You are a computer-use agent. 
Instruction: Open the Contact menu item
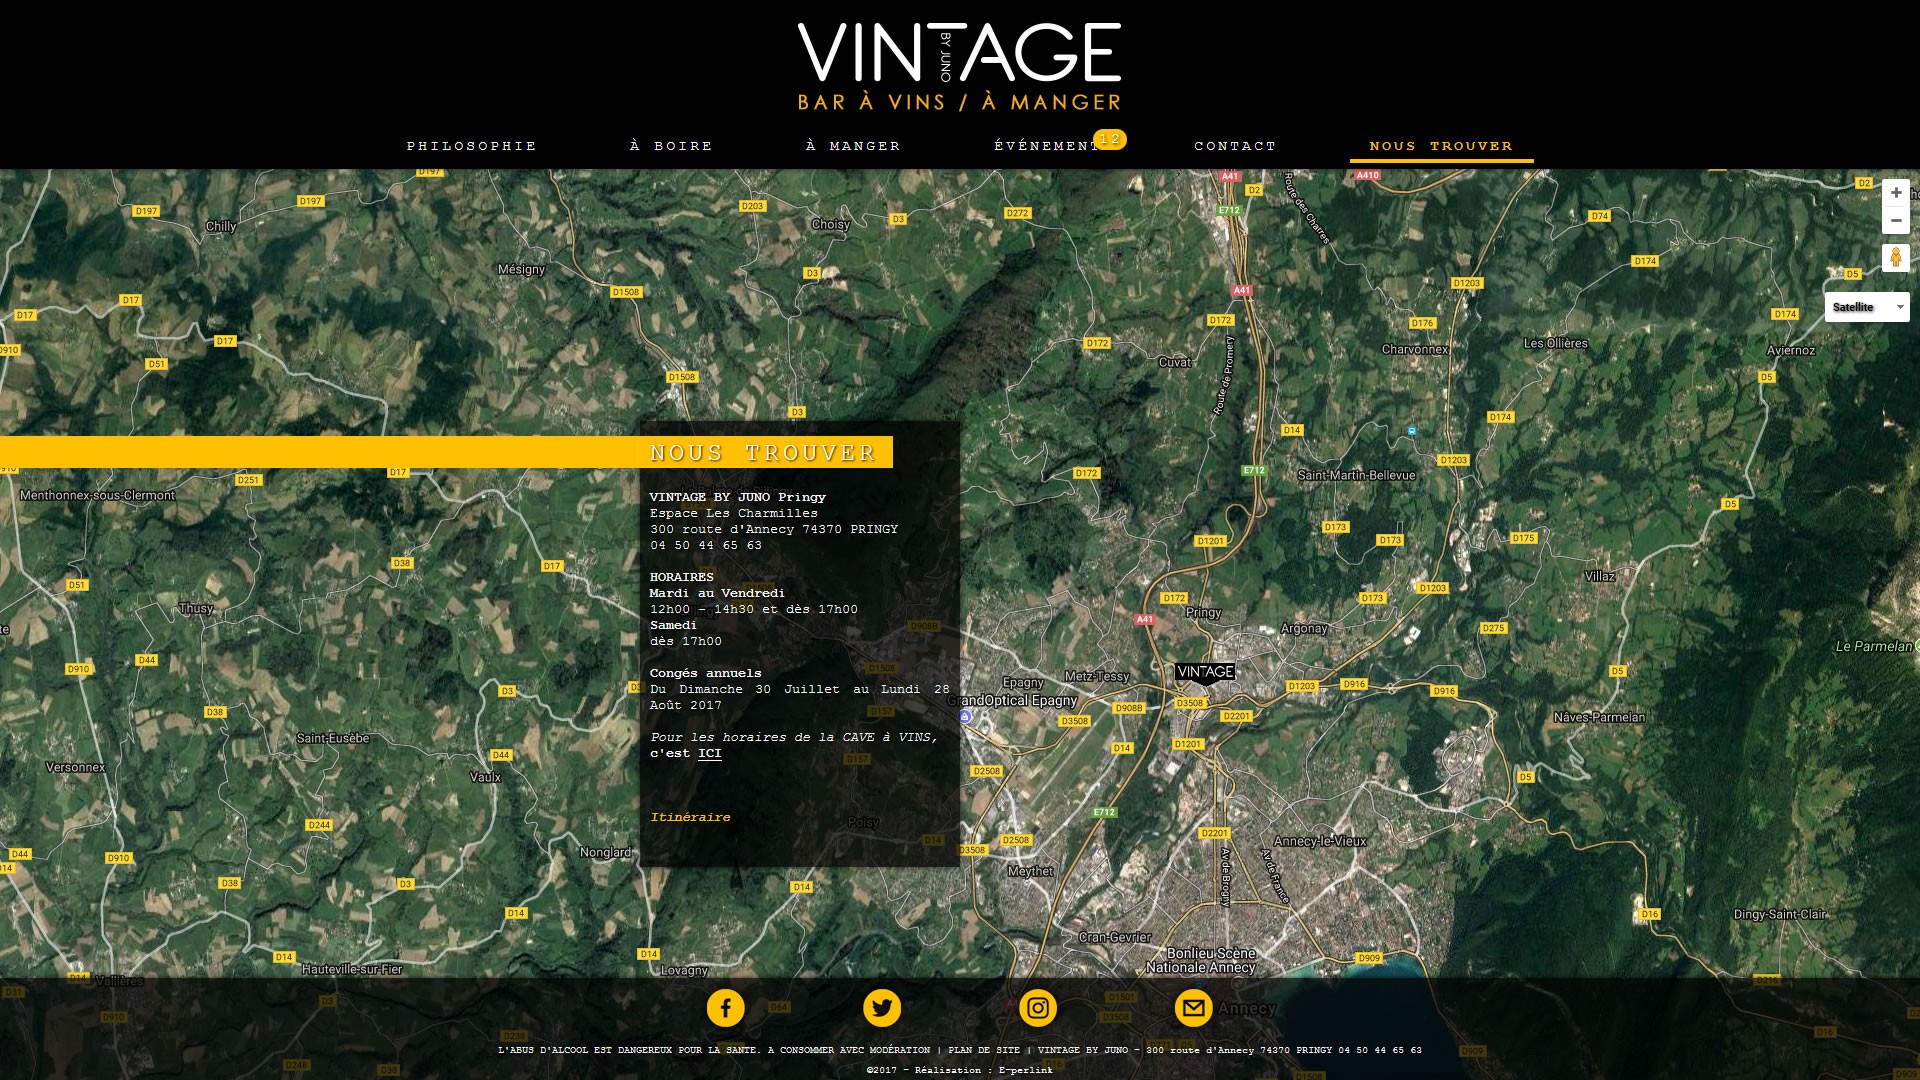1235,146
